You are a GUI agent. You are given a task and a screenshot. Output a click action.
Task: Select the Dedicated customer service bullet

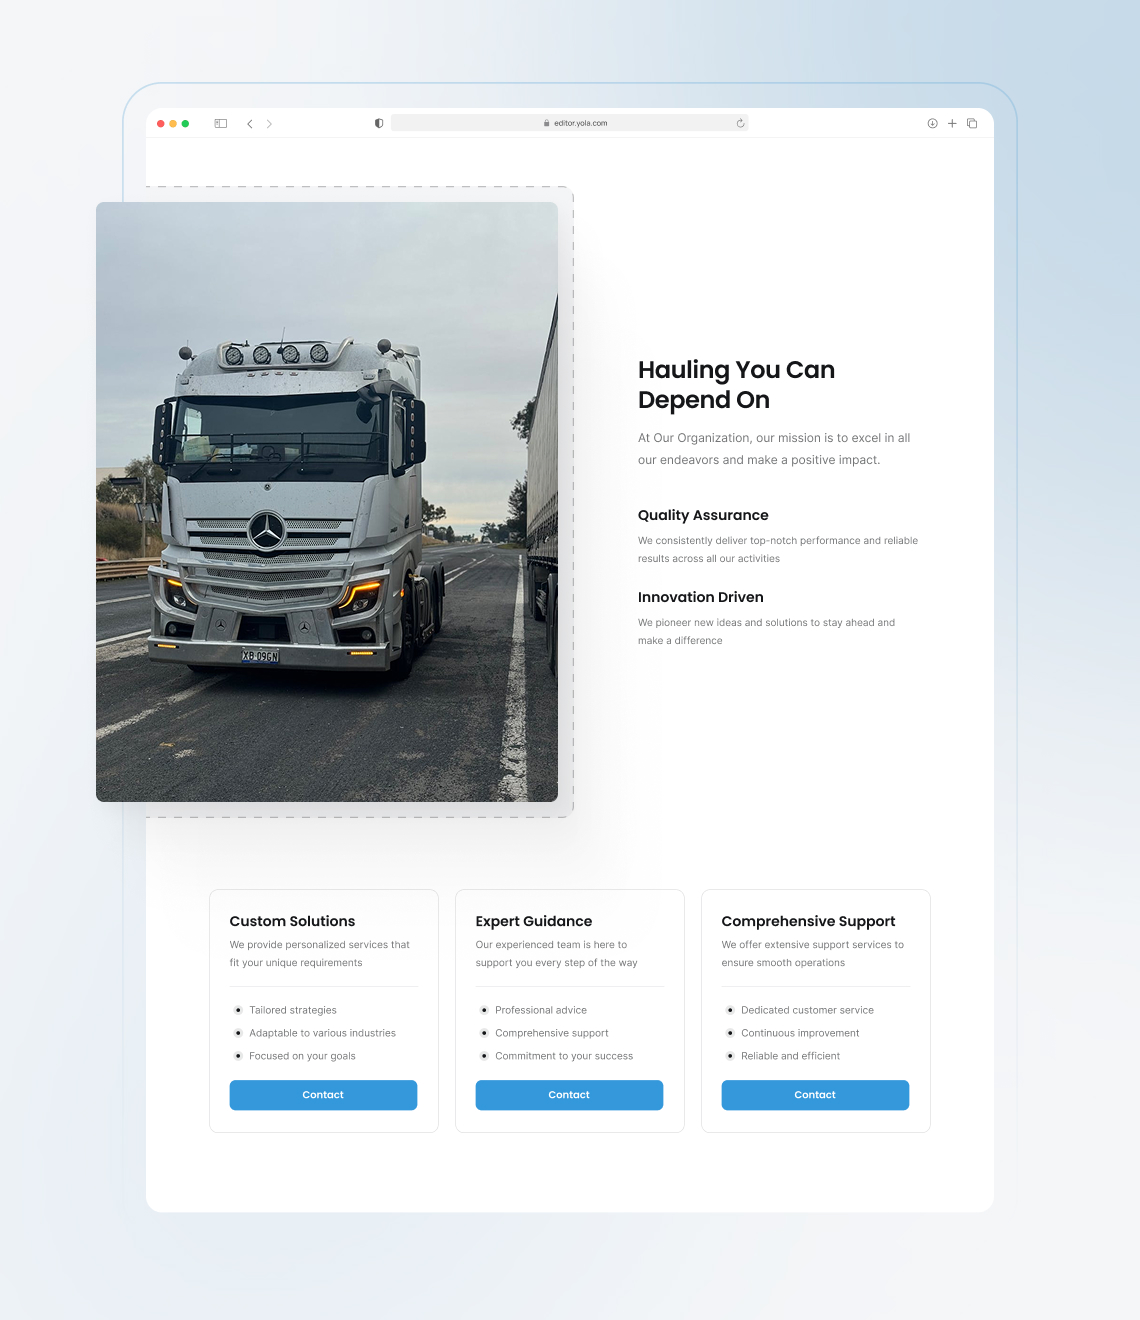(x=807, y=1010)
